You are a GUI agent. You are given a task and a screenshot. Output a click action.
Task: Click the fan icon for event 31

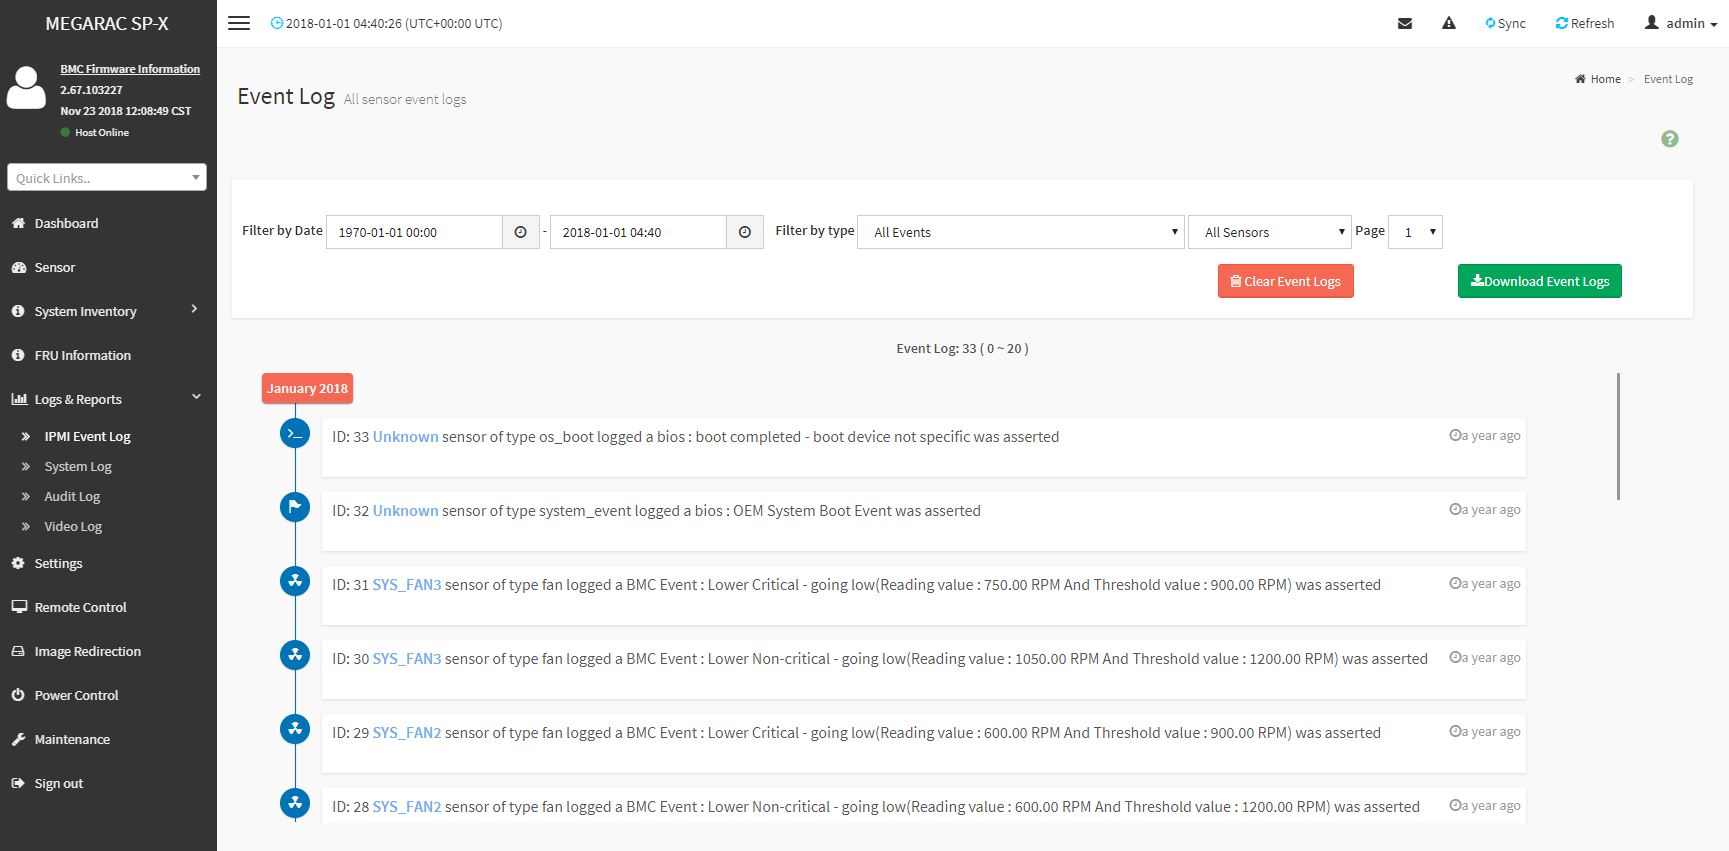pos(295,581)
